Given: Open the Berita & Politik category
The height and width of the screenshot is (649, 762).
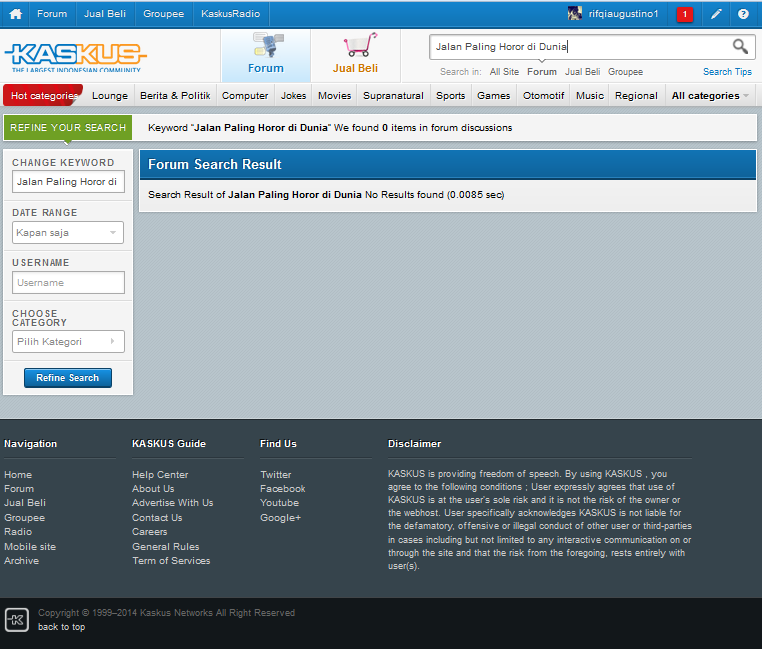Looking at the screenshot, I should [175, 96].
